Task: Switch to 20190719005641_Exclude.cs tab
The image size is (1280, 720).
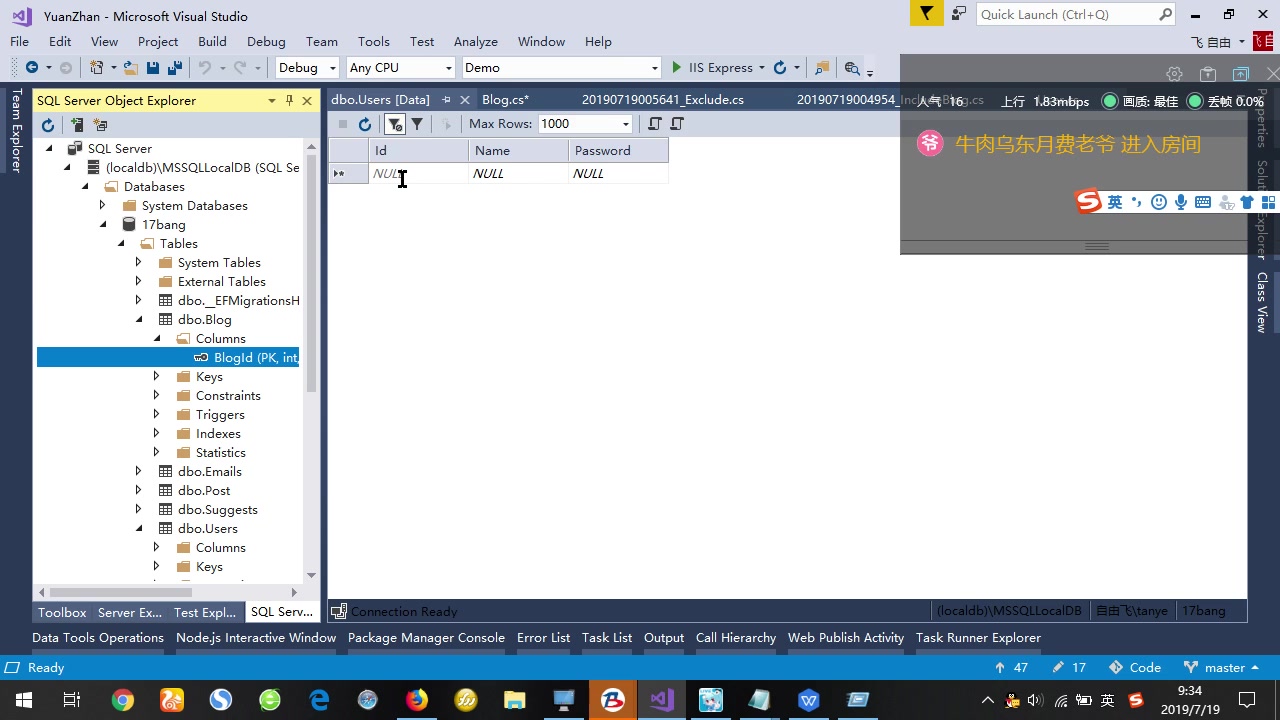Action: (x=663, y=100)
